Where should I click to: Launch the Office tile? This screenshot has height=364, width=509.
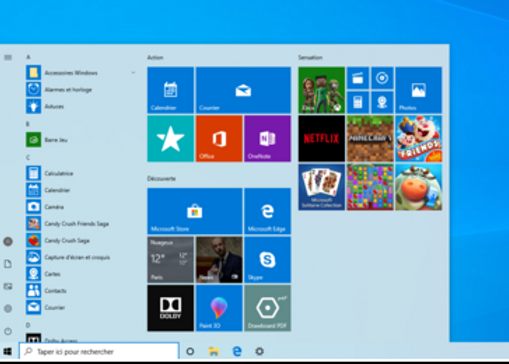coord(219,139)
